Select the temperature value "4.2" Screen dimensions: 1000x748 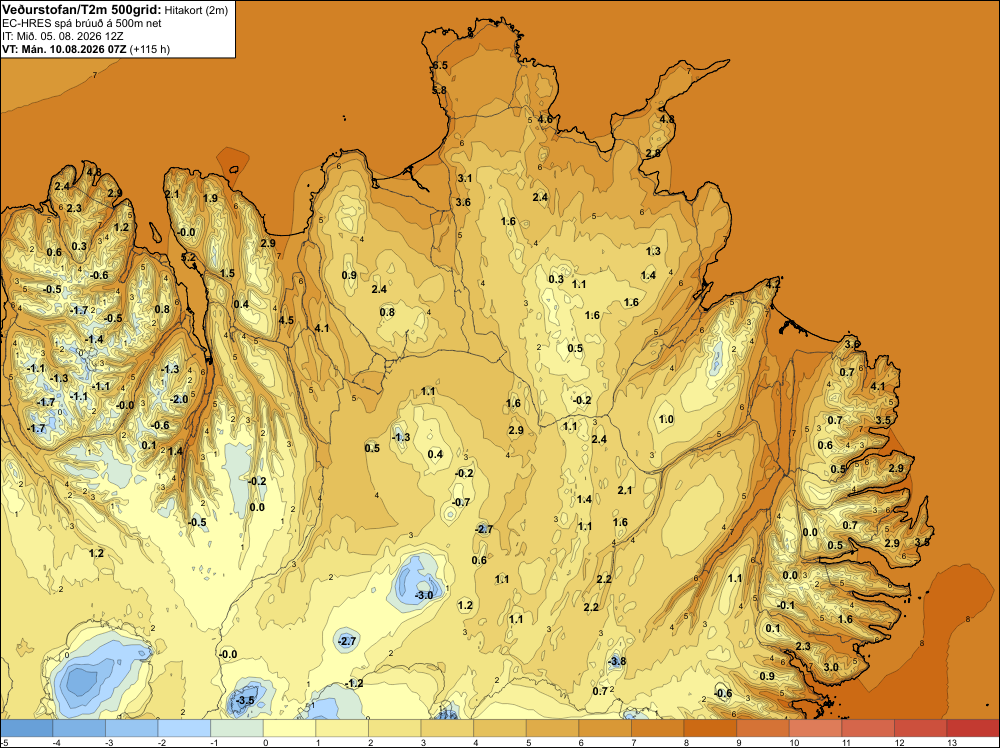[x=773, y=284]
